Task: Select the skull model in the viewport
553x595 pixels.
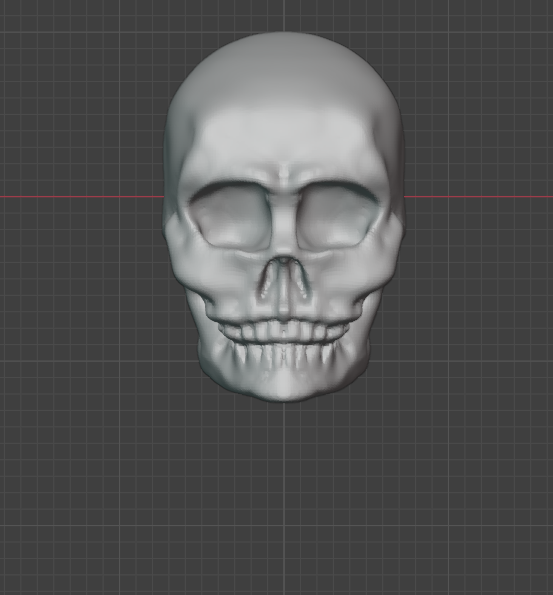Action: point(284,217)
